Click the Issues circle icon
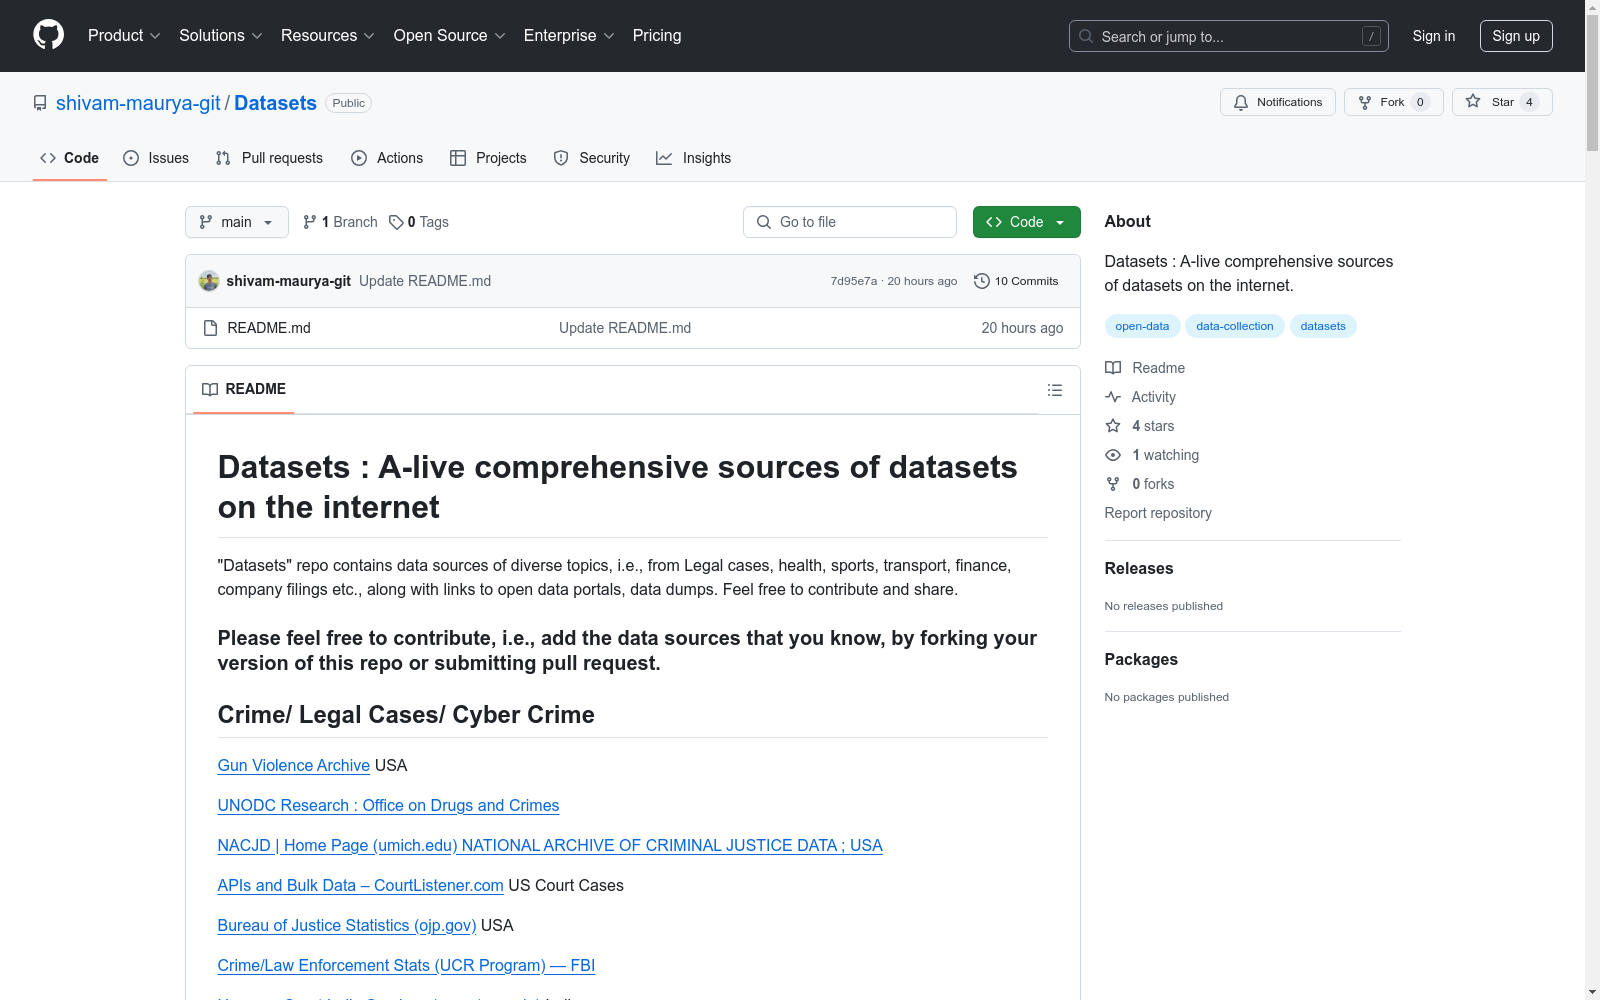Image resolution: width=1600 pixels, height=1000 pixels. (131, 158)
